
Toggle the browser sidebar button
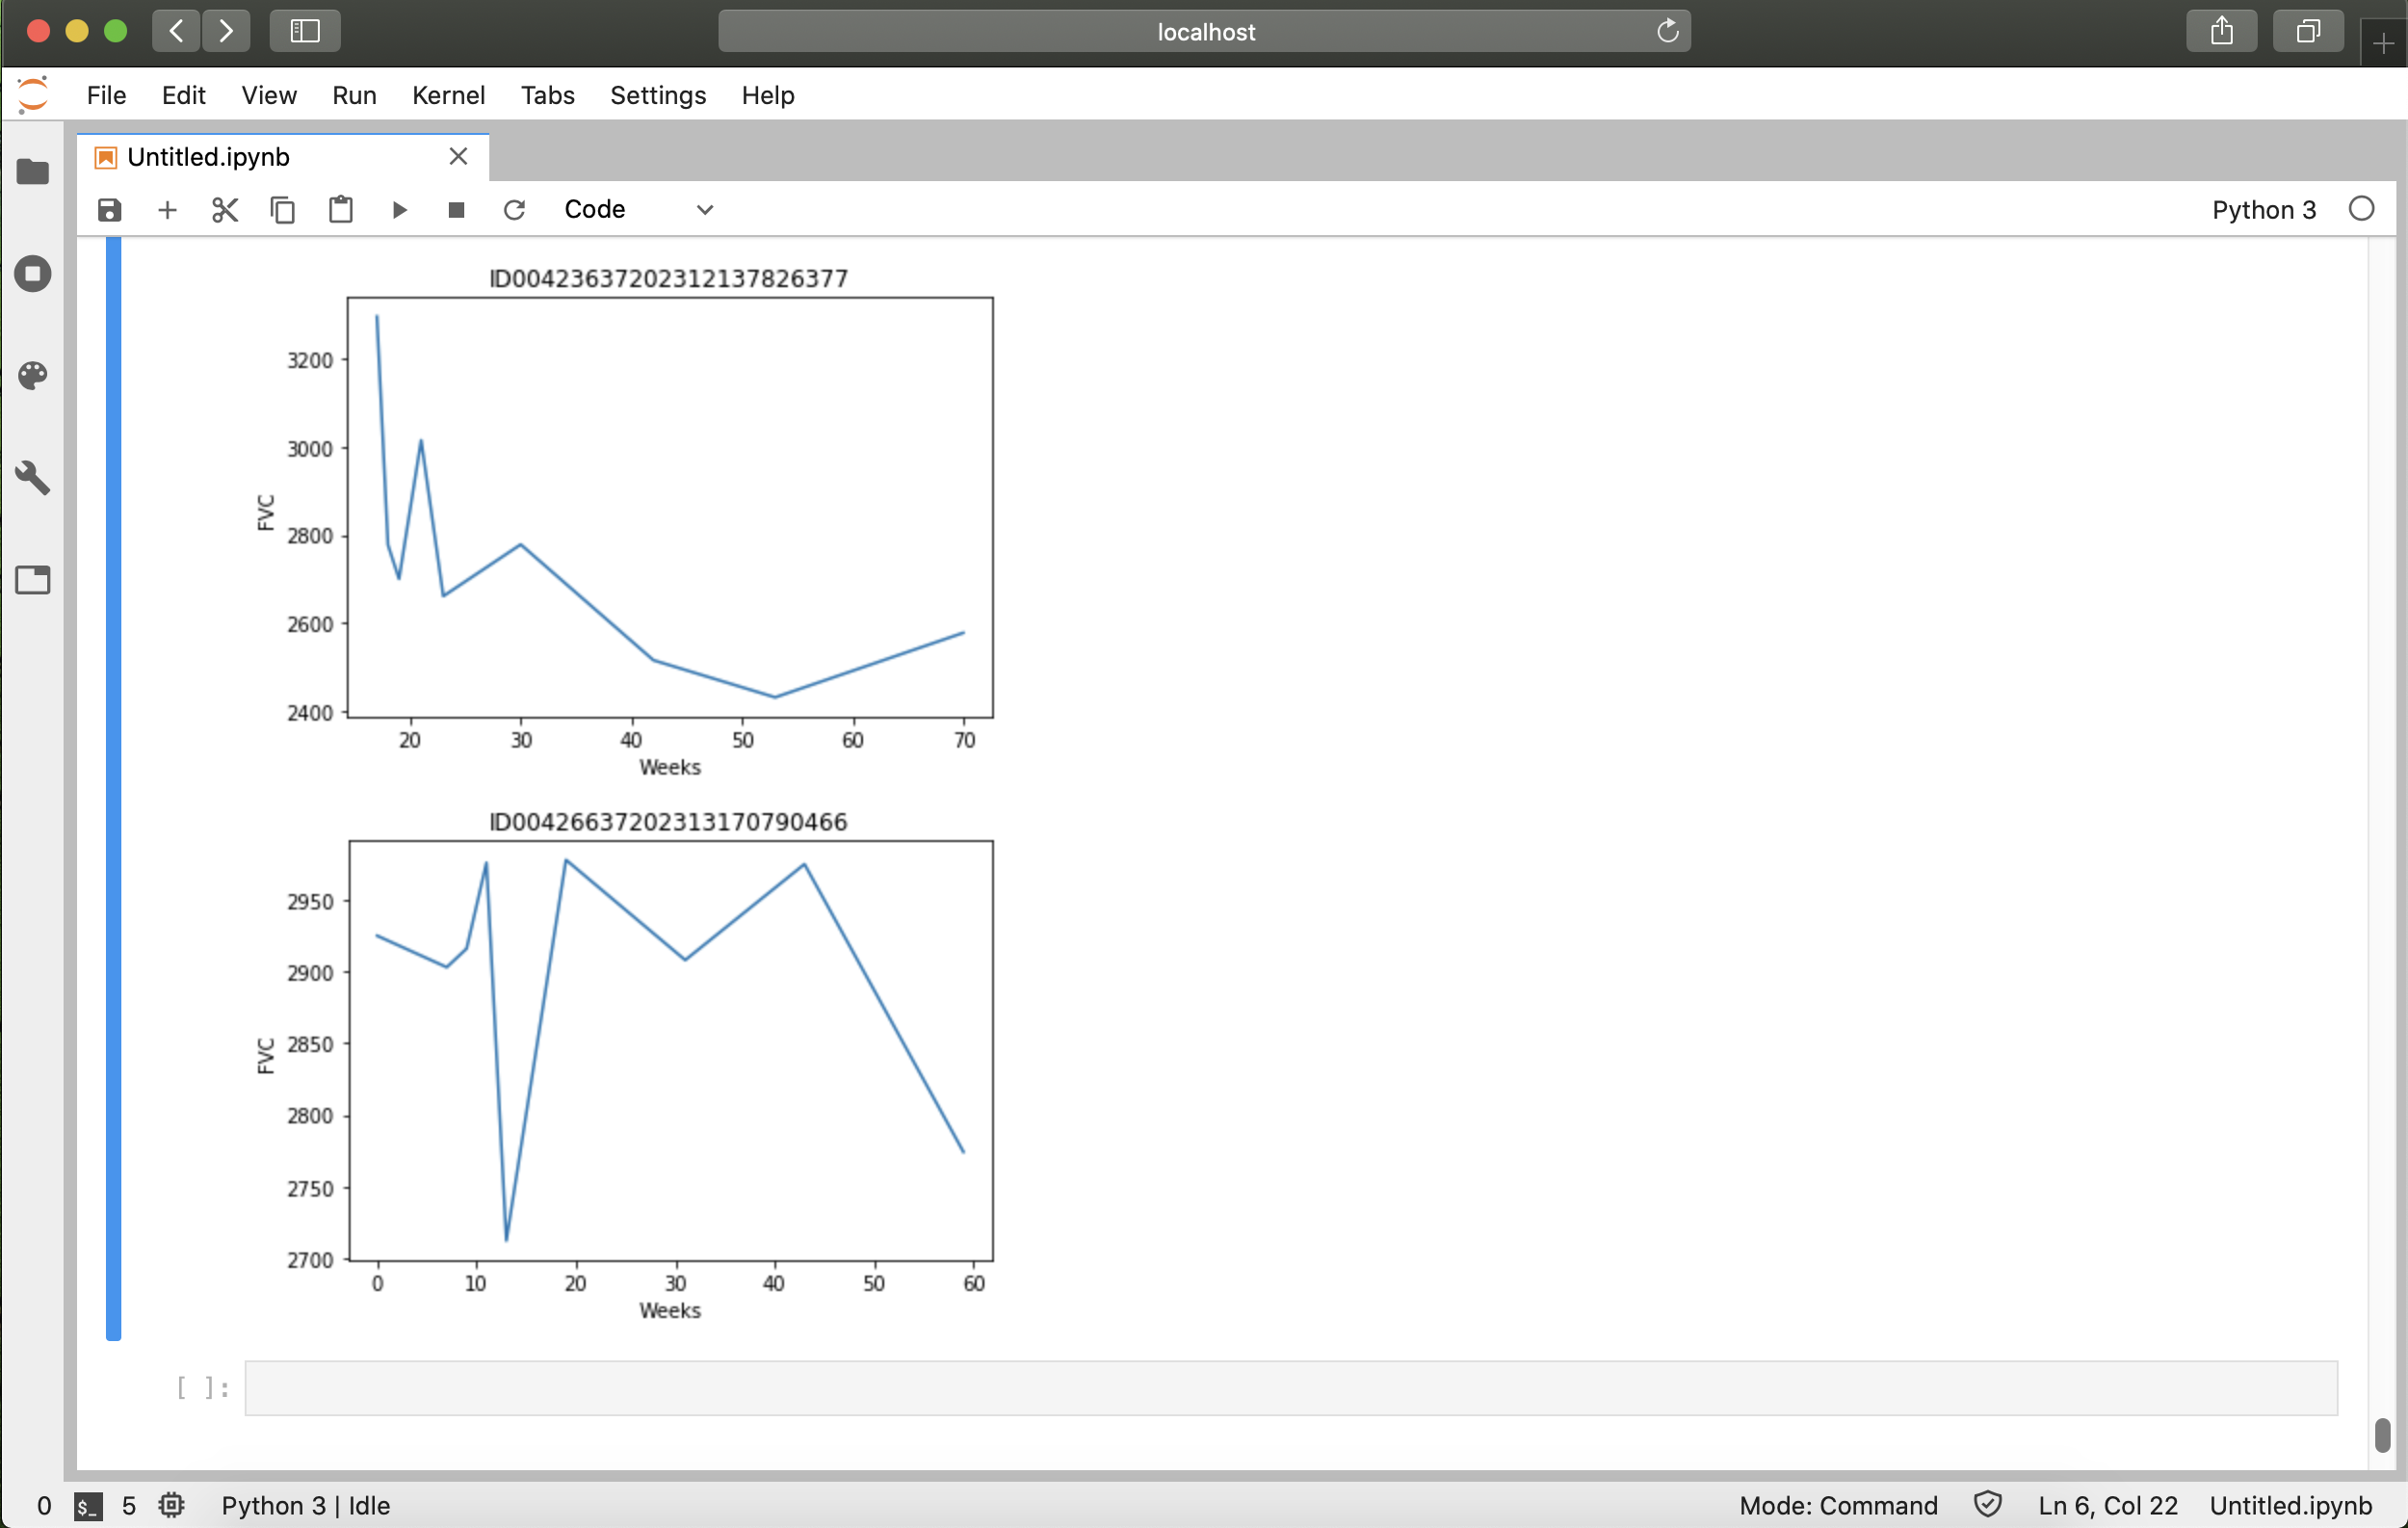click(305, 31)
